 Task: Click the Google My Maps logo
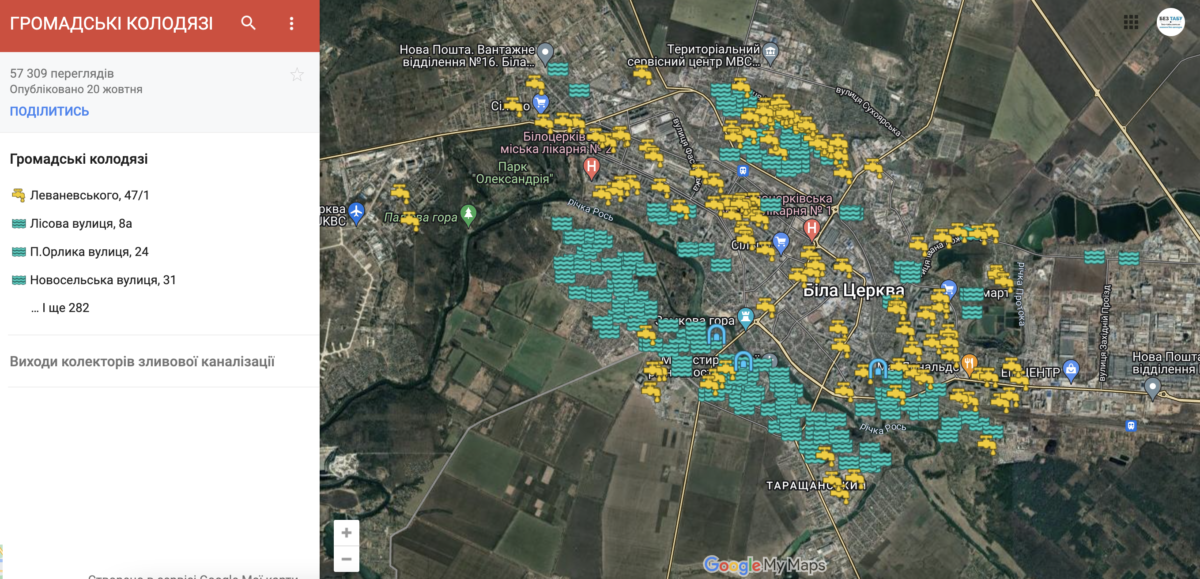[x=765, y=565]
